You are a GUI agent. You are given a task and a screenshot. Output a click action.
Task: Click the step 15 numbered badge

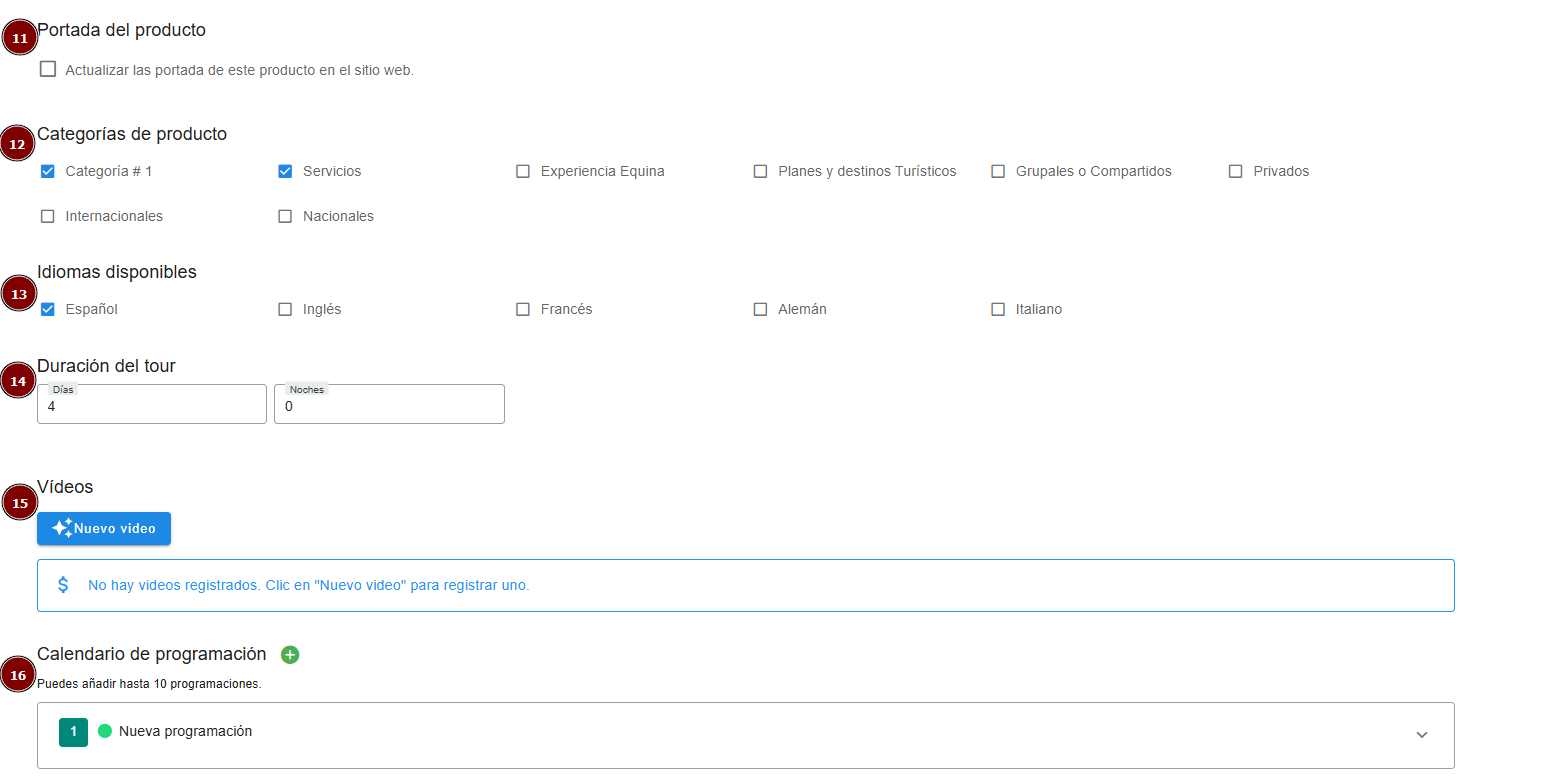[x=19, y=503]
